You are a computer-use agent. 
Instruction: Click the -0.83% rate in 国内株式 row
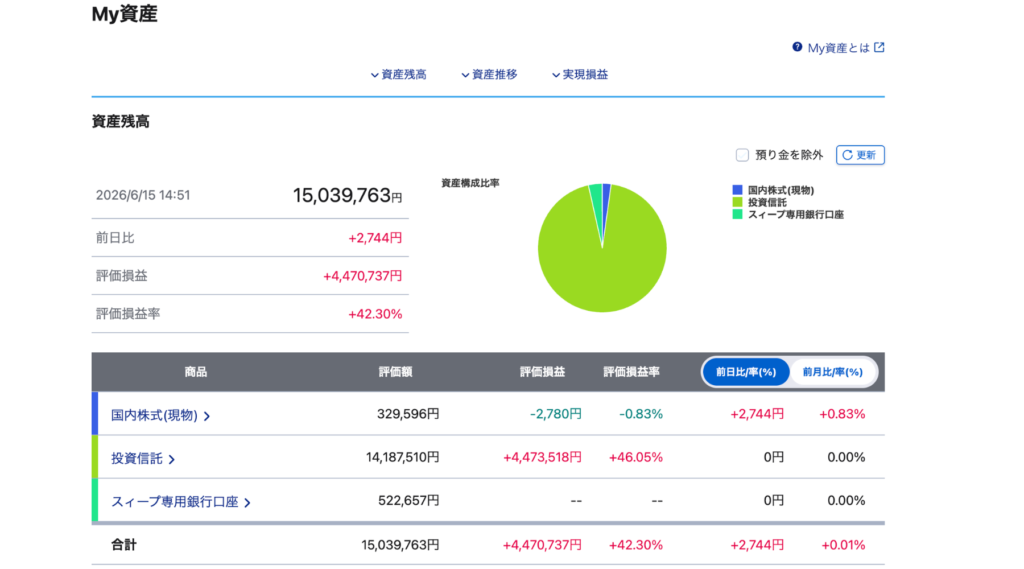[x=641, y=414]
